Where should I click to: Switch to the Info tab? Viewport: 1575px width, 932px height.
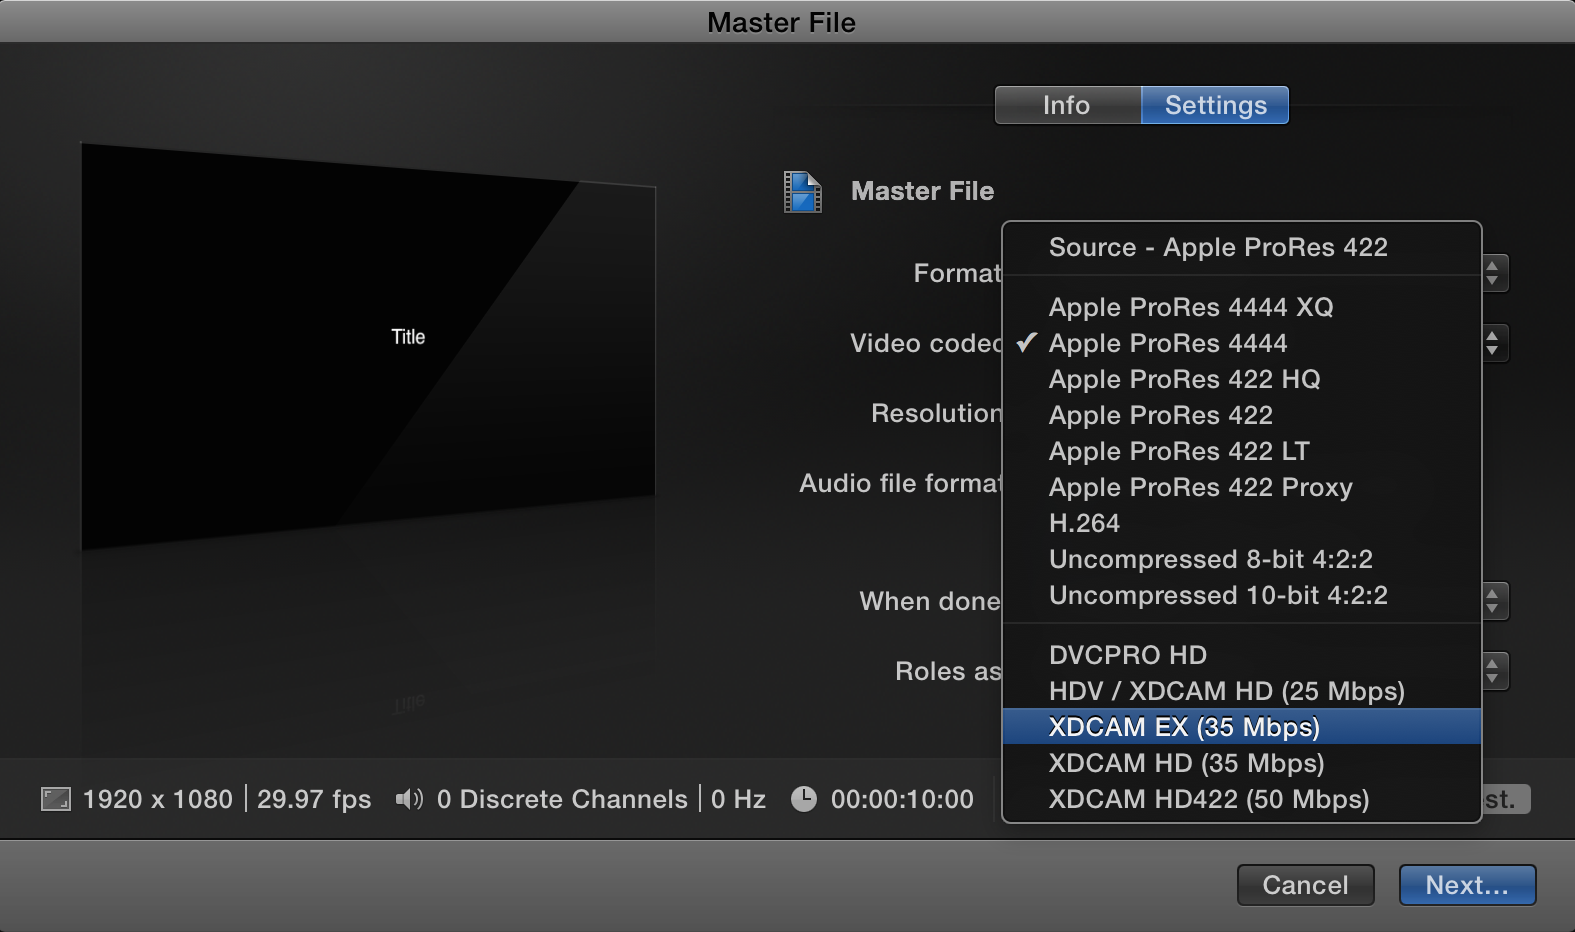tap(1067, 105)
